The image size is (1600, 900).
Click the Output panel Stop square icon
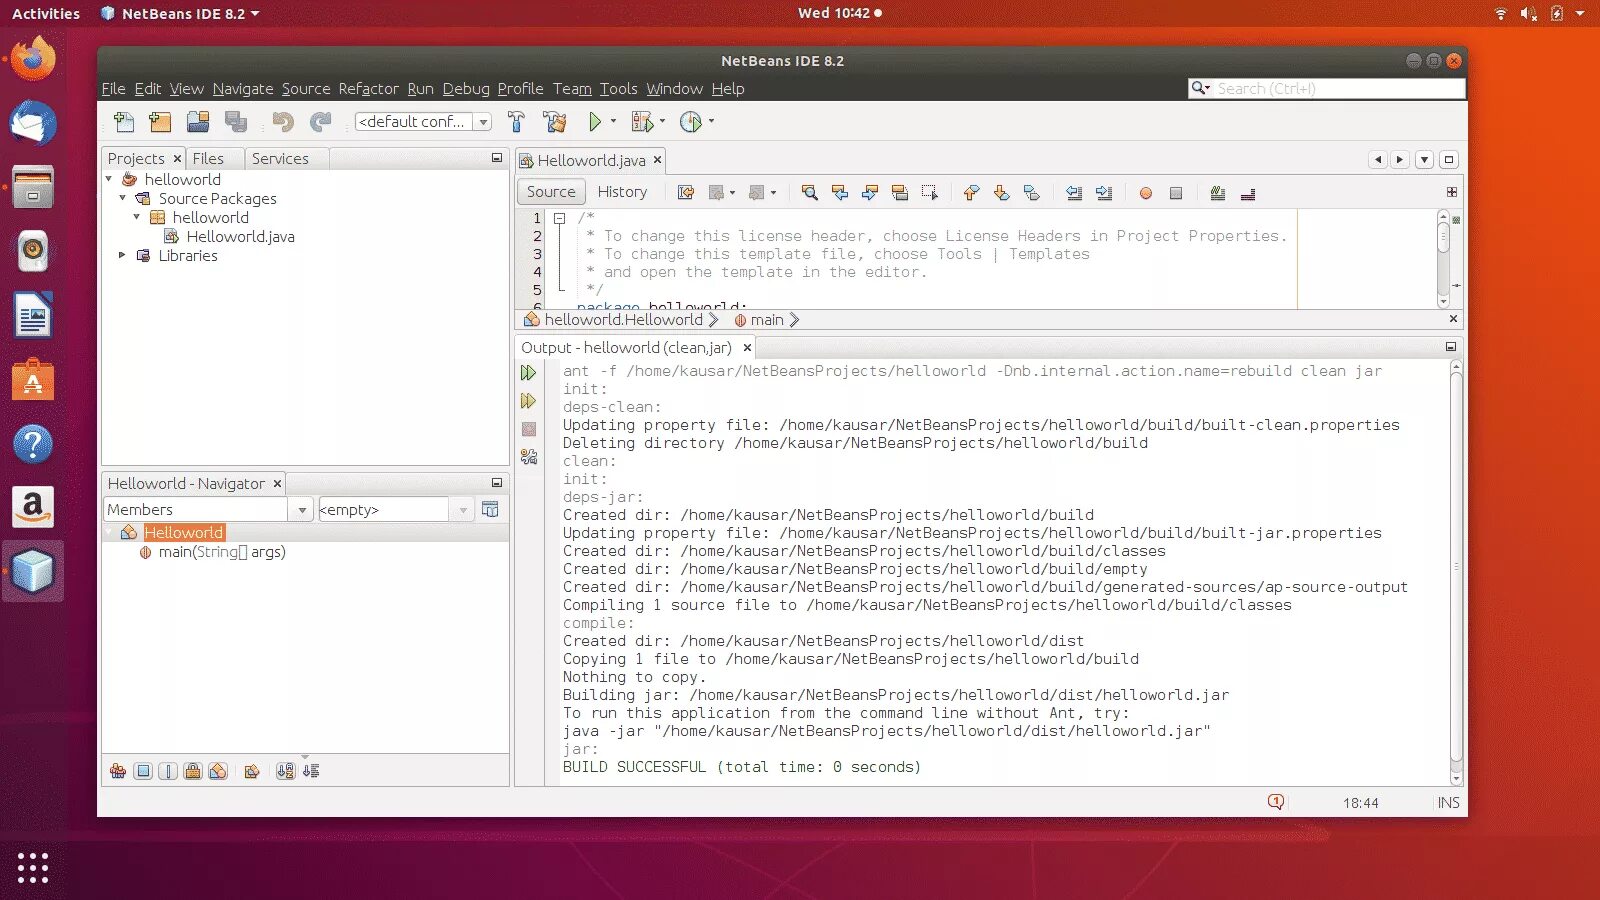[529, 429]
